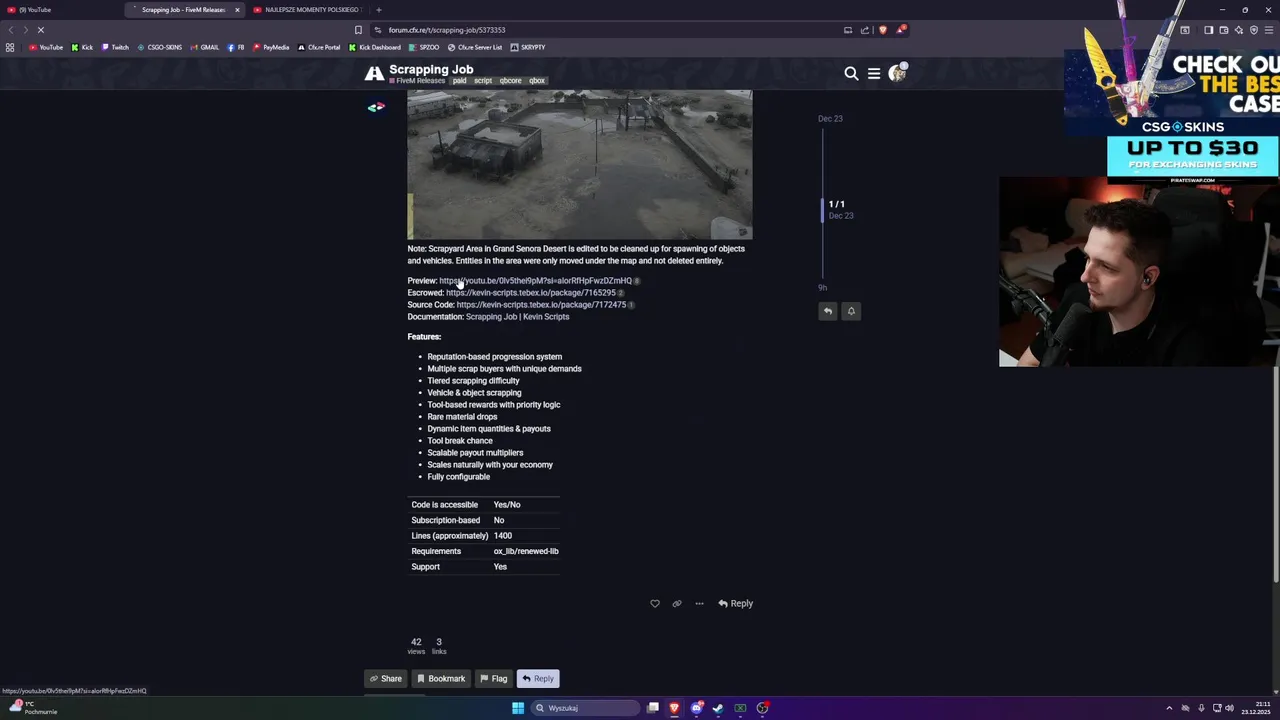
Task: Copy post link via chain icon
Action: coord(677,604)
